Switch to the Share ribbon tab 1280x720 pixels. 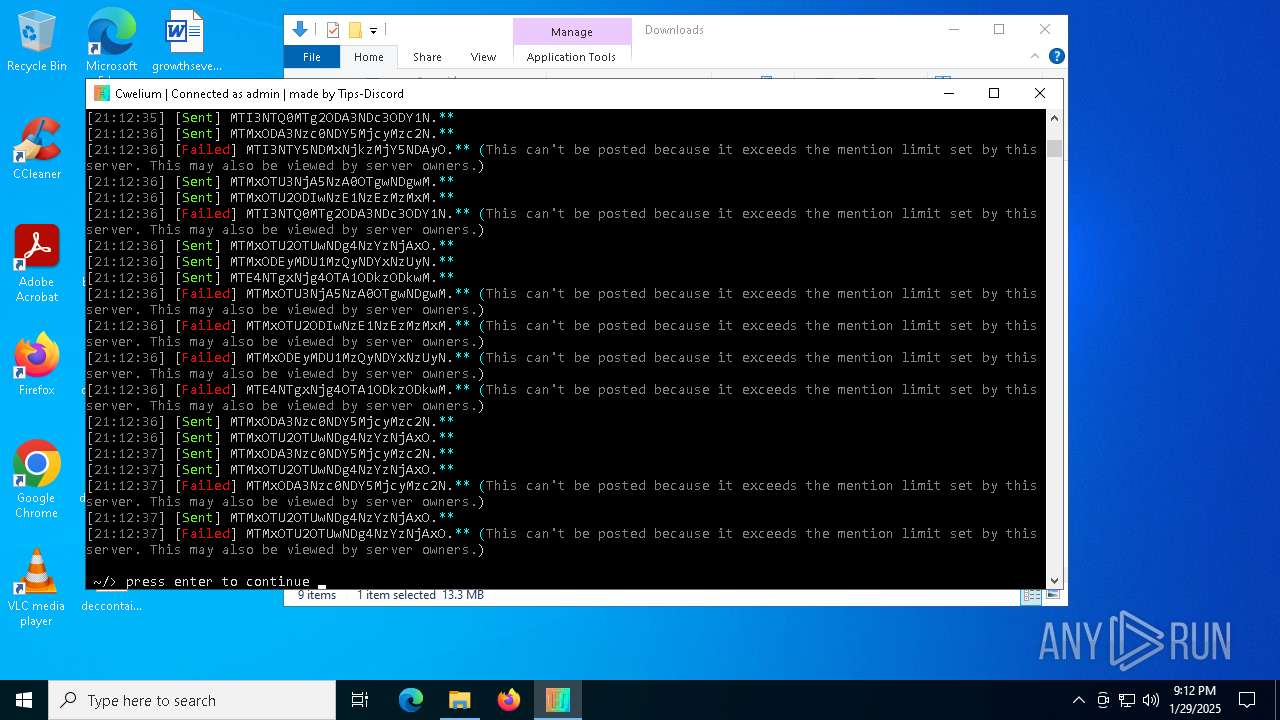click(x=427, y=57)
